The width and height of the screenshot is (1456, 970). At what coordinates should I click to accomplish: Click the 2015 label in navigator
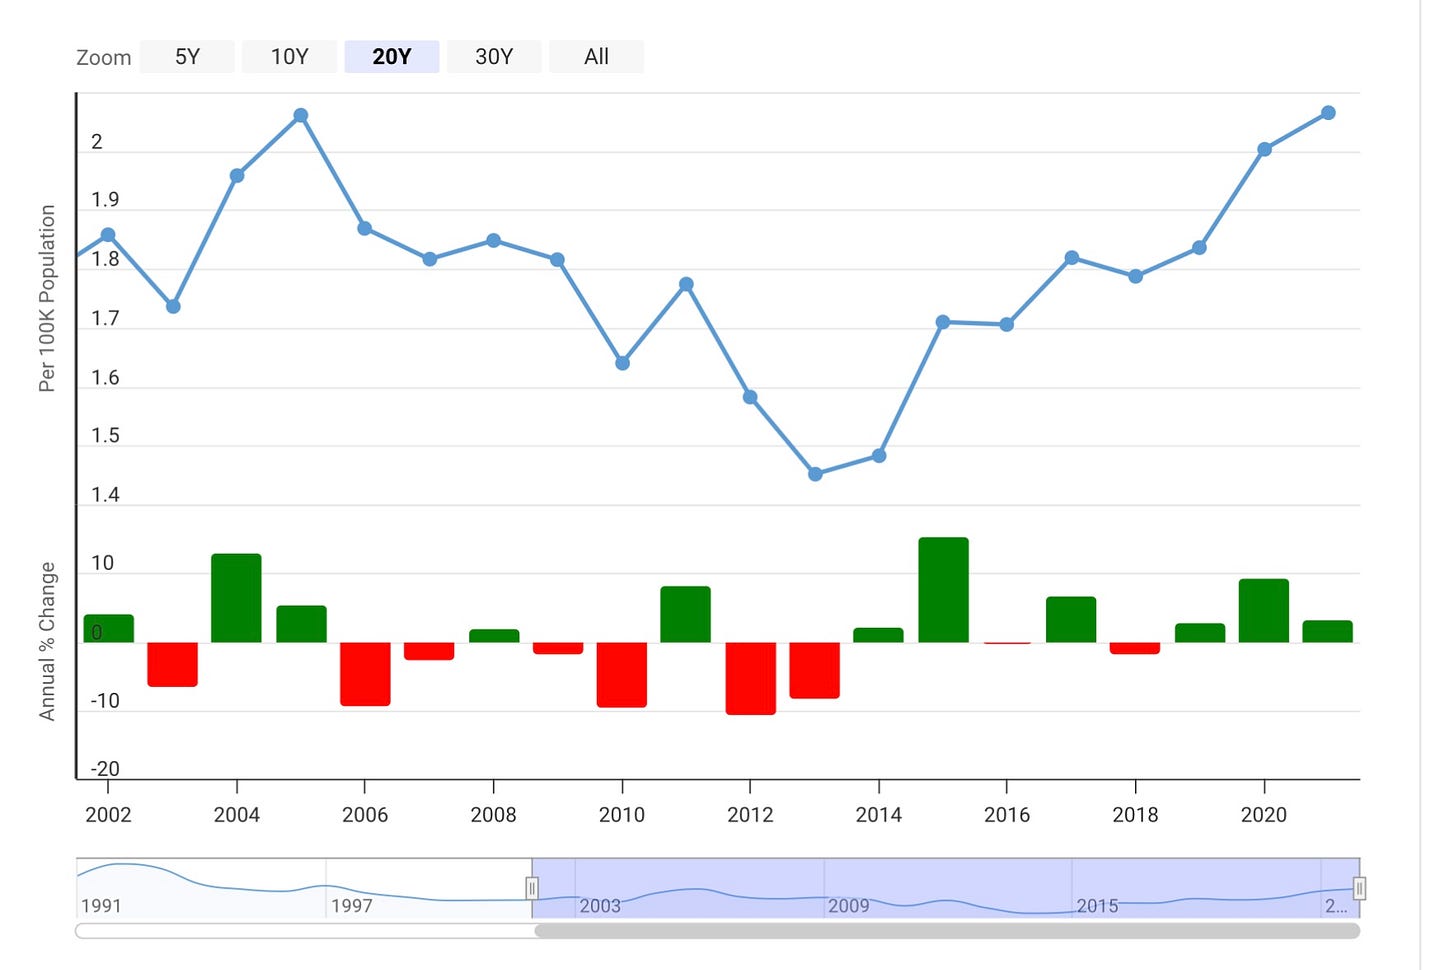tap(1097, 906)
